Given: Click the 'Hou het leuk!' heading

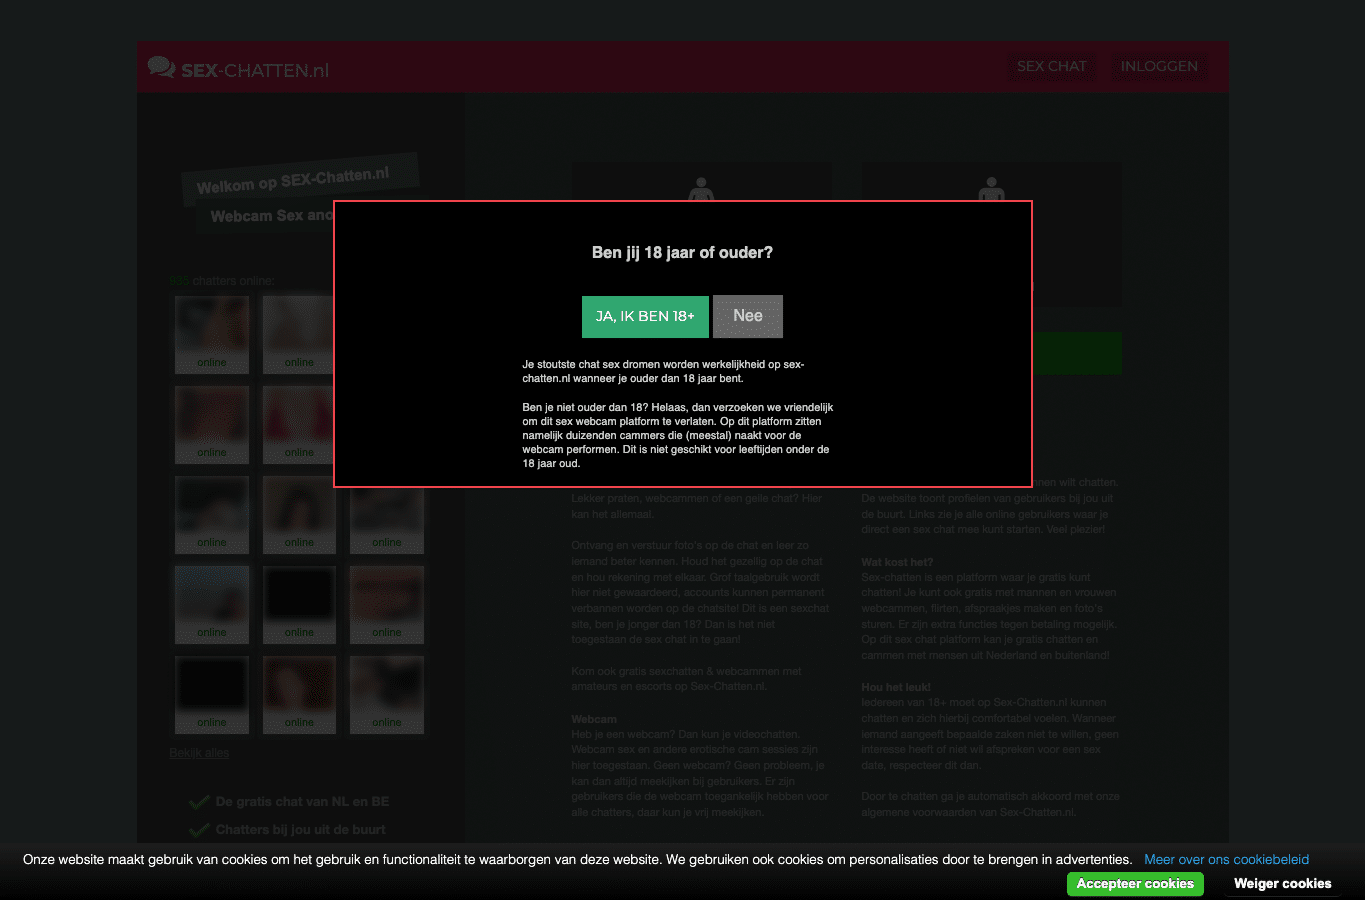Looking at the screenshot, I should pos(896,687).
